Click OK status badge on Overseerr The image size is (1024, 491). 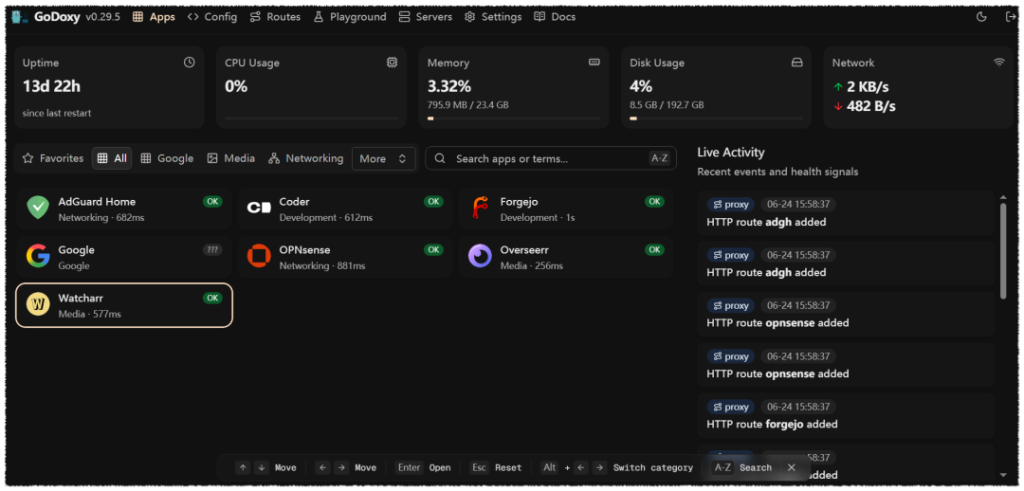[654, 250]
